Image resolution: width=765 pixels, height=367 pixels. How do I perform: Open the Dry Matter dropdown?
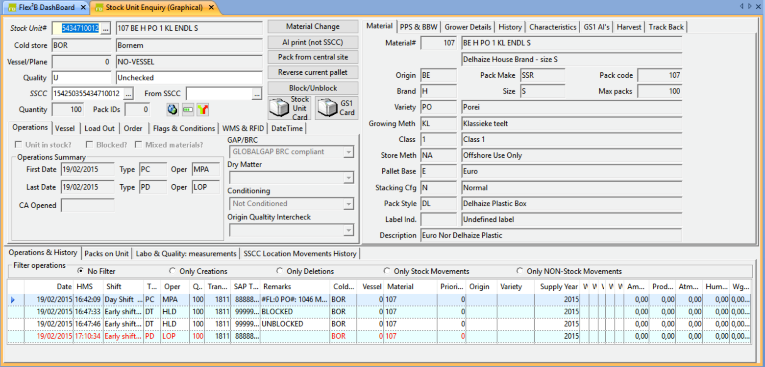pyautogui.click(x=348, y=178)
